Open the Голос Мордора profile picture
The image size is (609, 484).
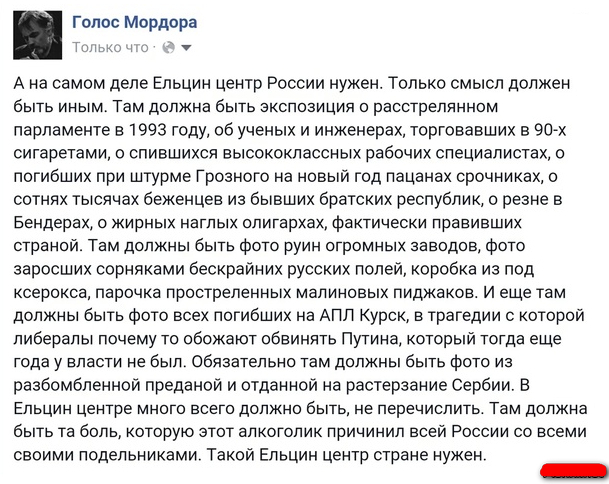click(37, 33)
